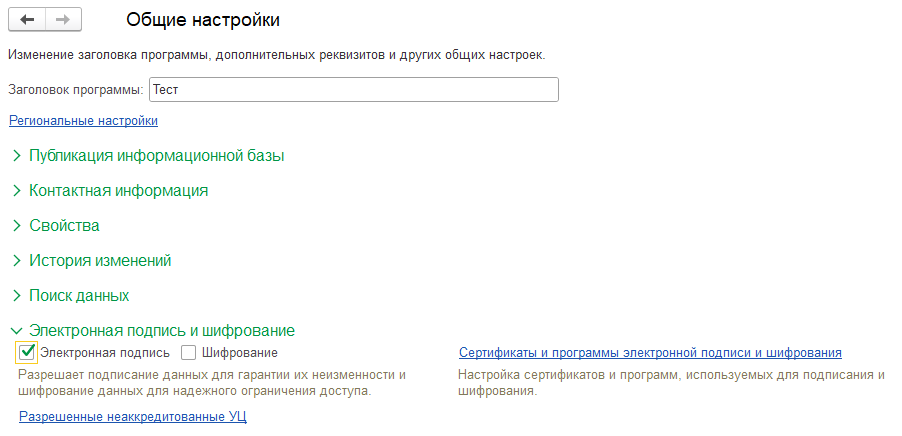Go back with the left arrow button

[27, 20]
